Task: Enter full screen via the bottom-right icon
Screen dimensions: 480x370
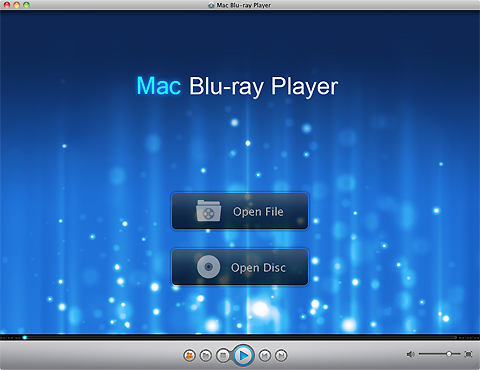Action: 468,354
